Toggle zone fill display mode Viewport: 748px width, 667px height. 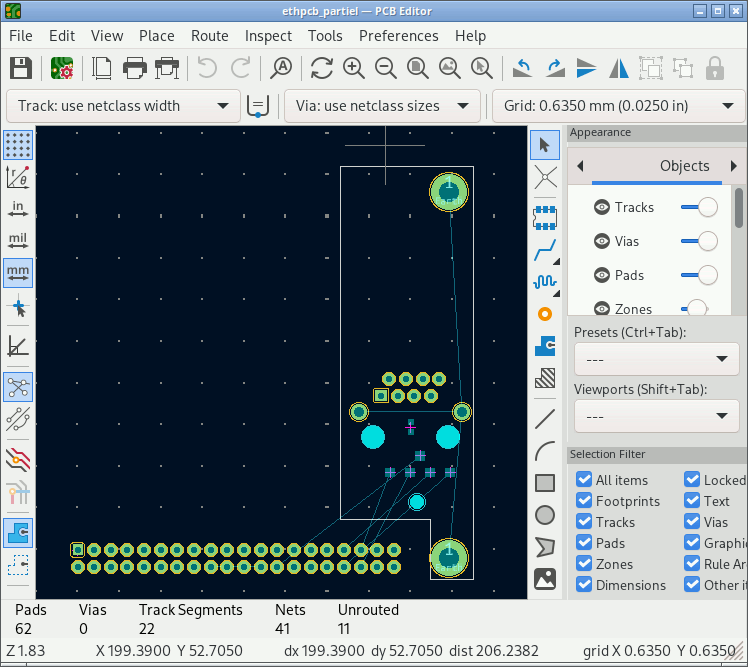click(18, 533)
